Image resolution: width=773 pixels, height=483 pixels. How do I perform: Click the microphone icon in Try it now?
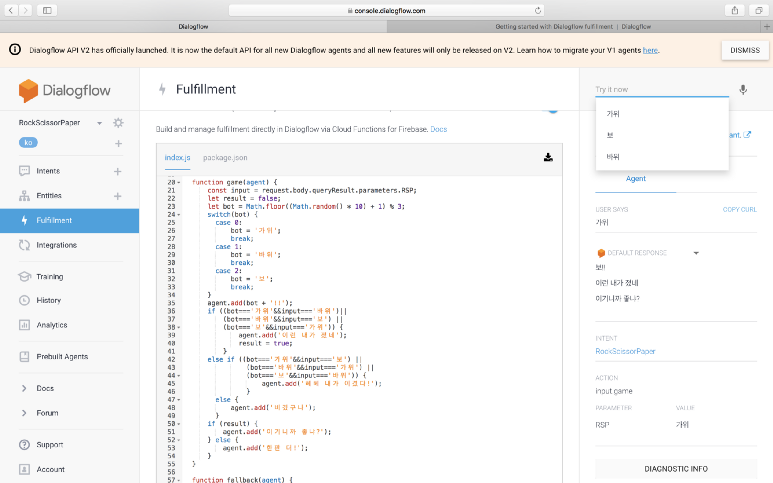pyautogui.click(x=743, y=89)
